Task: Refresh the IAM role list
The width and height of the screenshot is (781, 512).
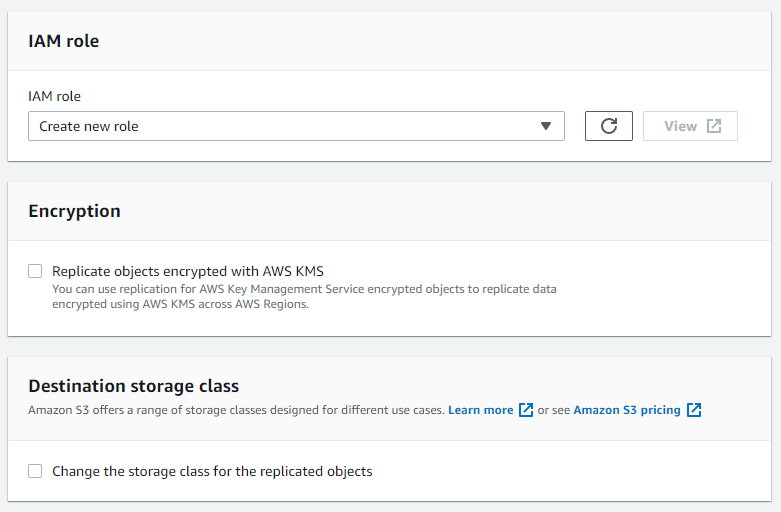Action: [609, 126]
